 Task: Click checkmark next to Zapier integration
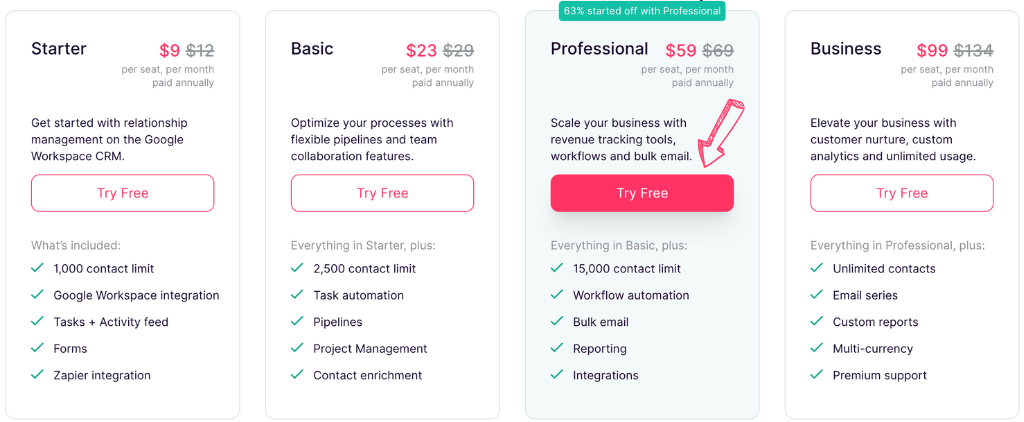click(37, 374)
